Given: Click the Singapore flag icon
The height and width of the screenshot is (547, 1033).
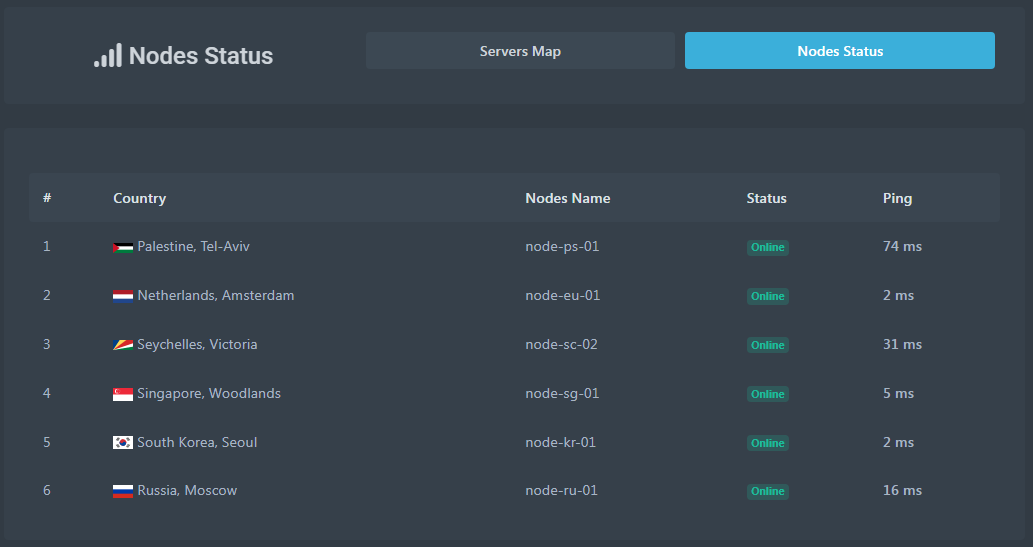Looking at the screenshot, I should point(123,394).
